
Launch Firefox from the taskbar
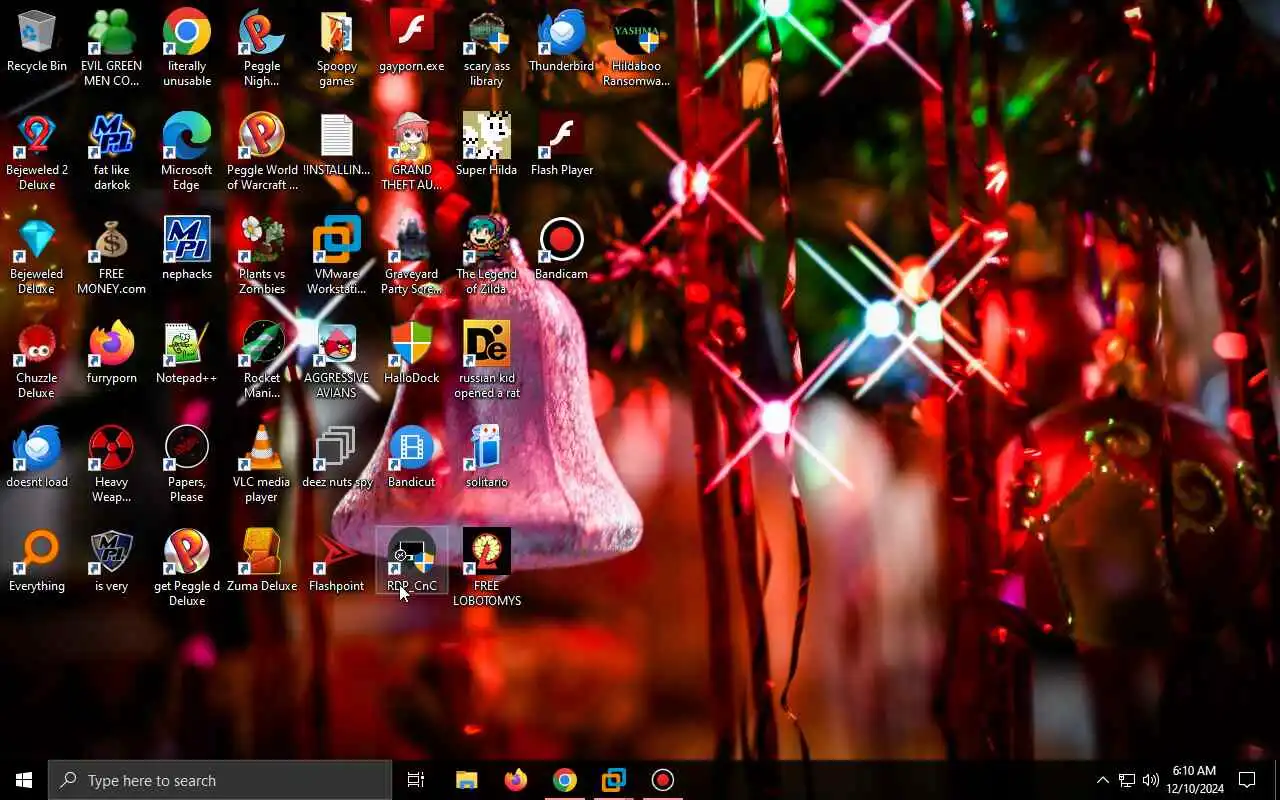tap(515, 780)
